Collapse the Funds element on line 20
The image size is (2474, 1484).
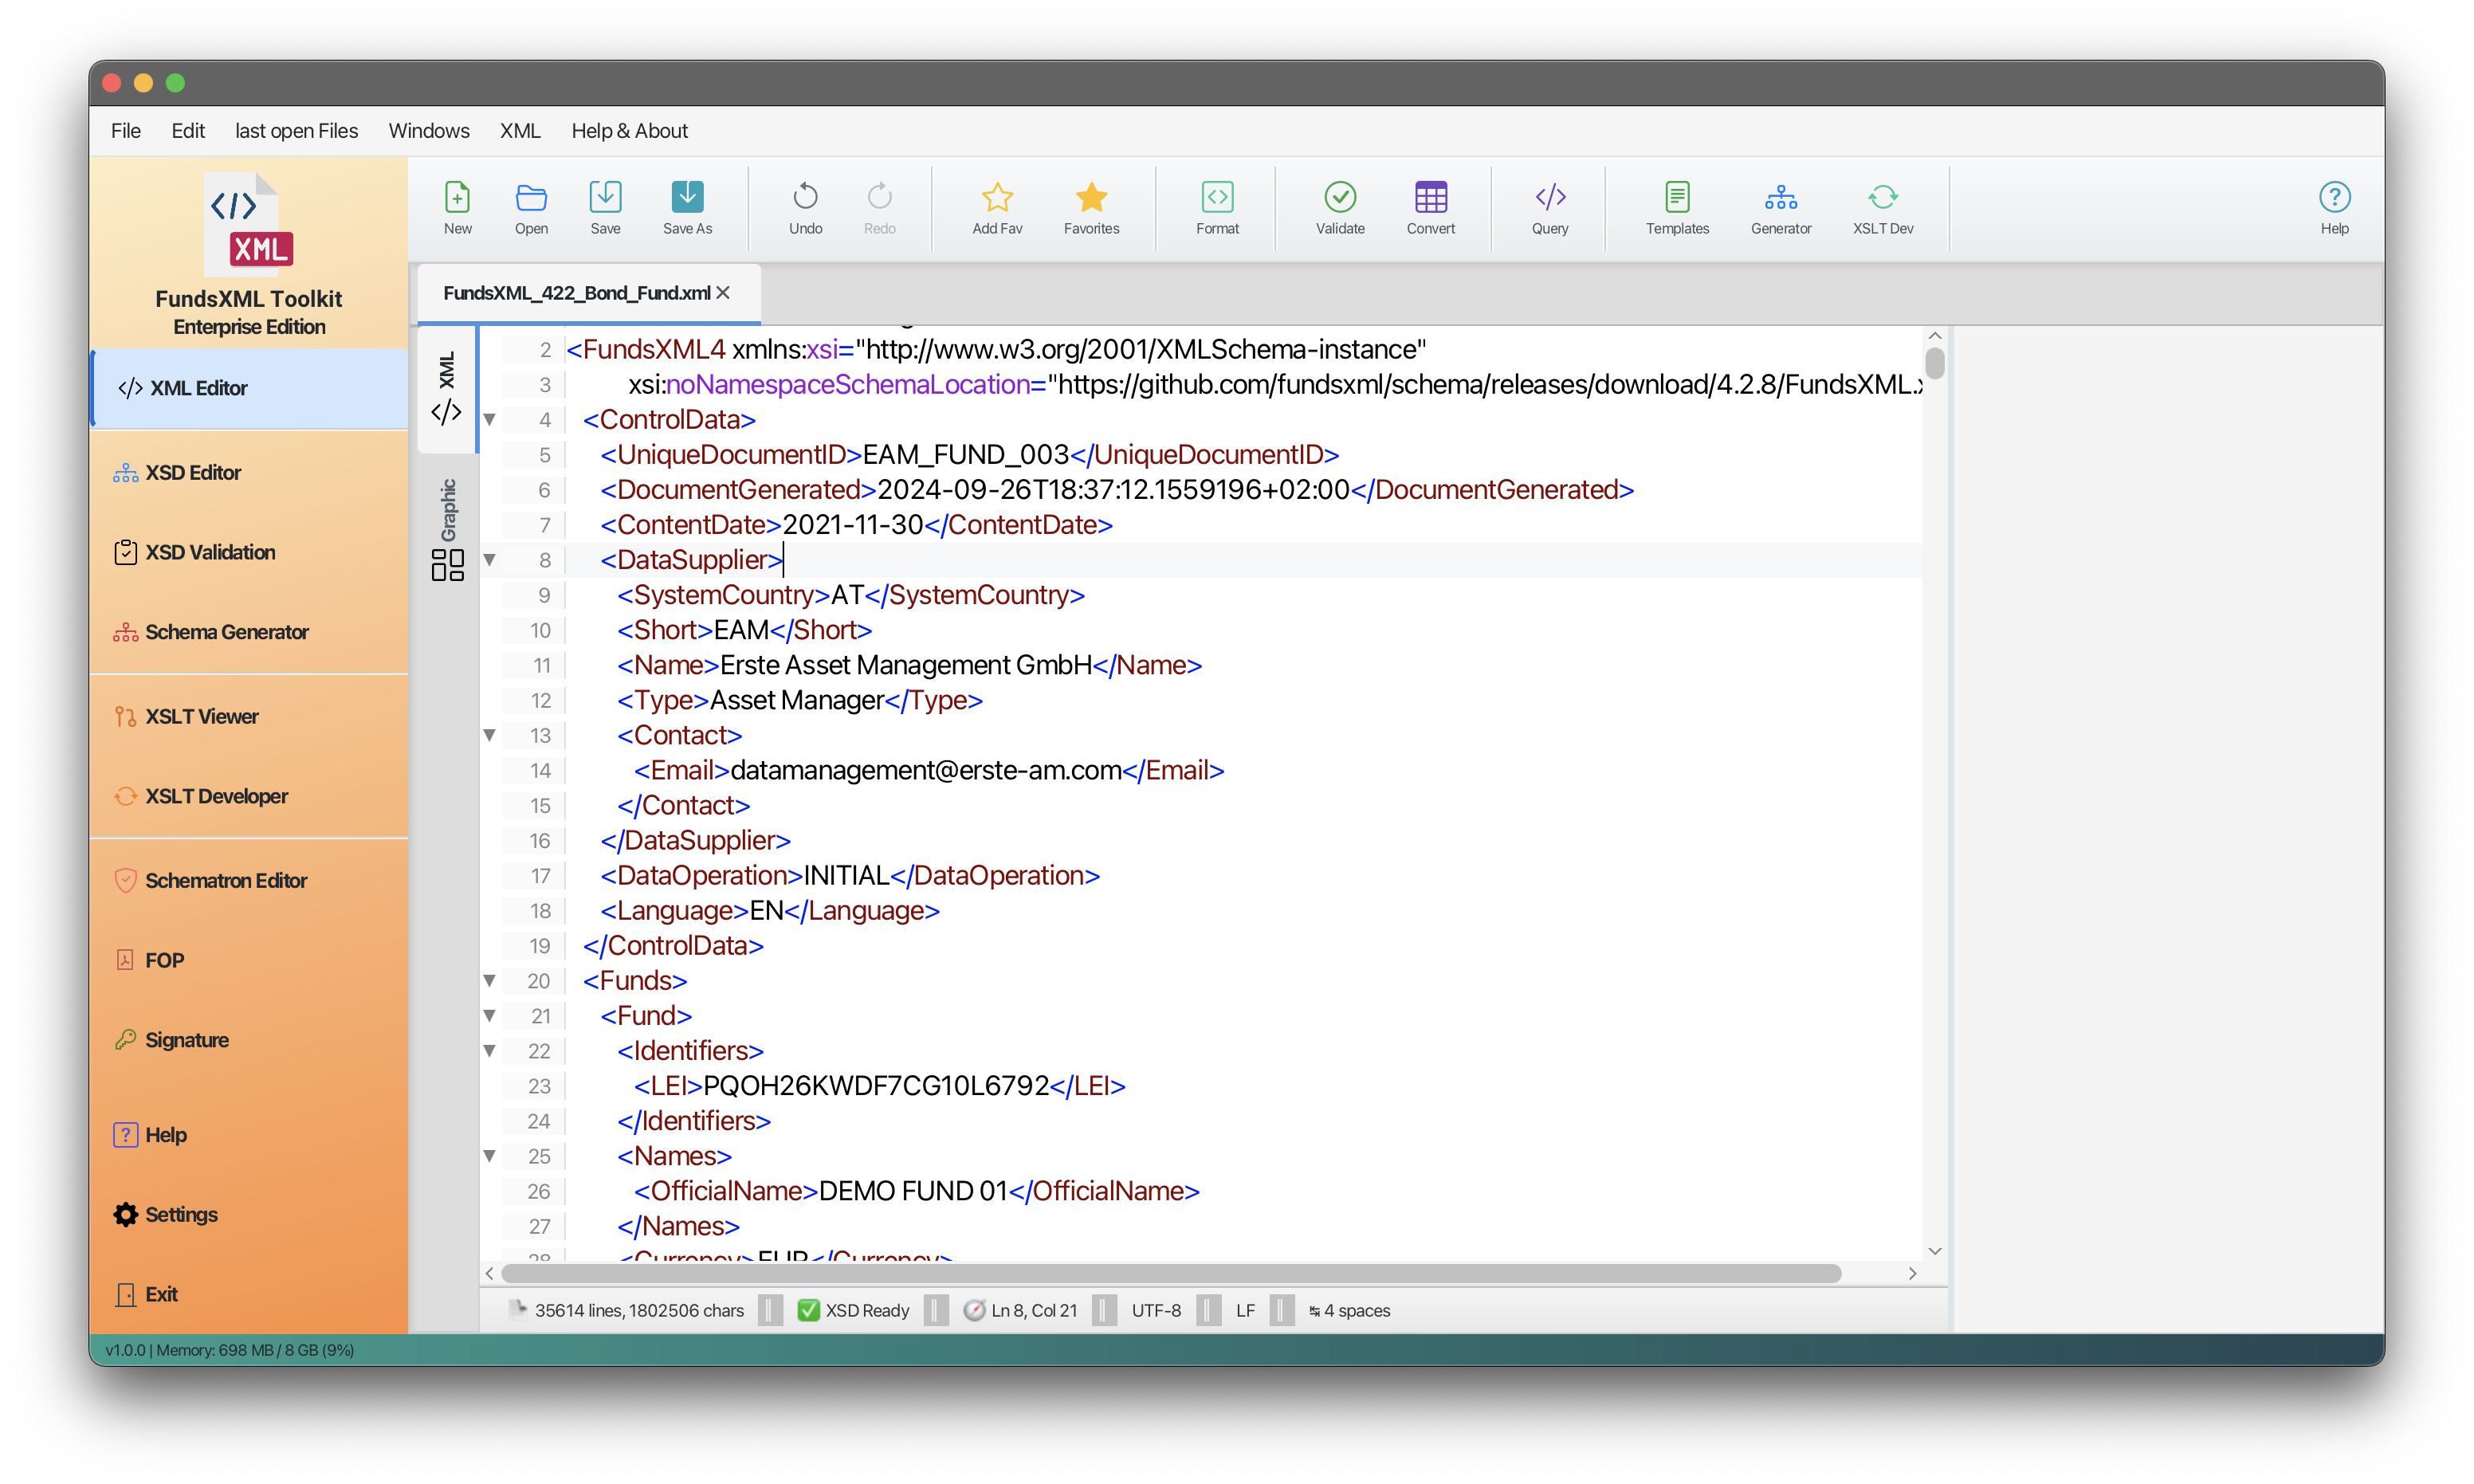pos(490,980)
